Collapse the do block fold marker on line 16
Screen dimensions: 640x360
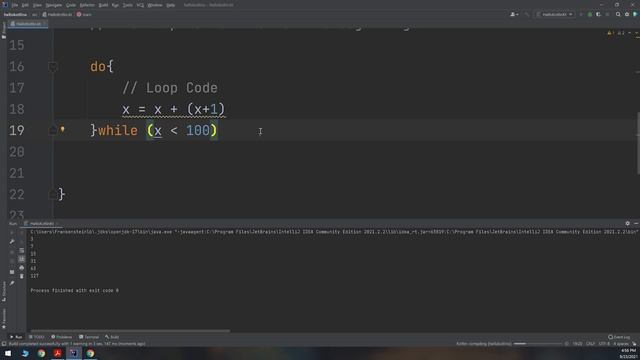point(53,66)
